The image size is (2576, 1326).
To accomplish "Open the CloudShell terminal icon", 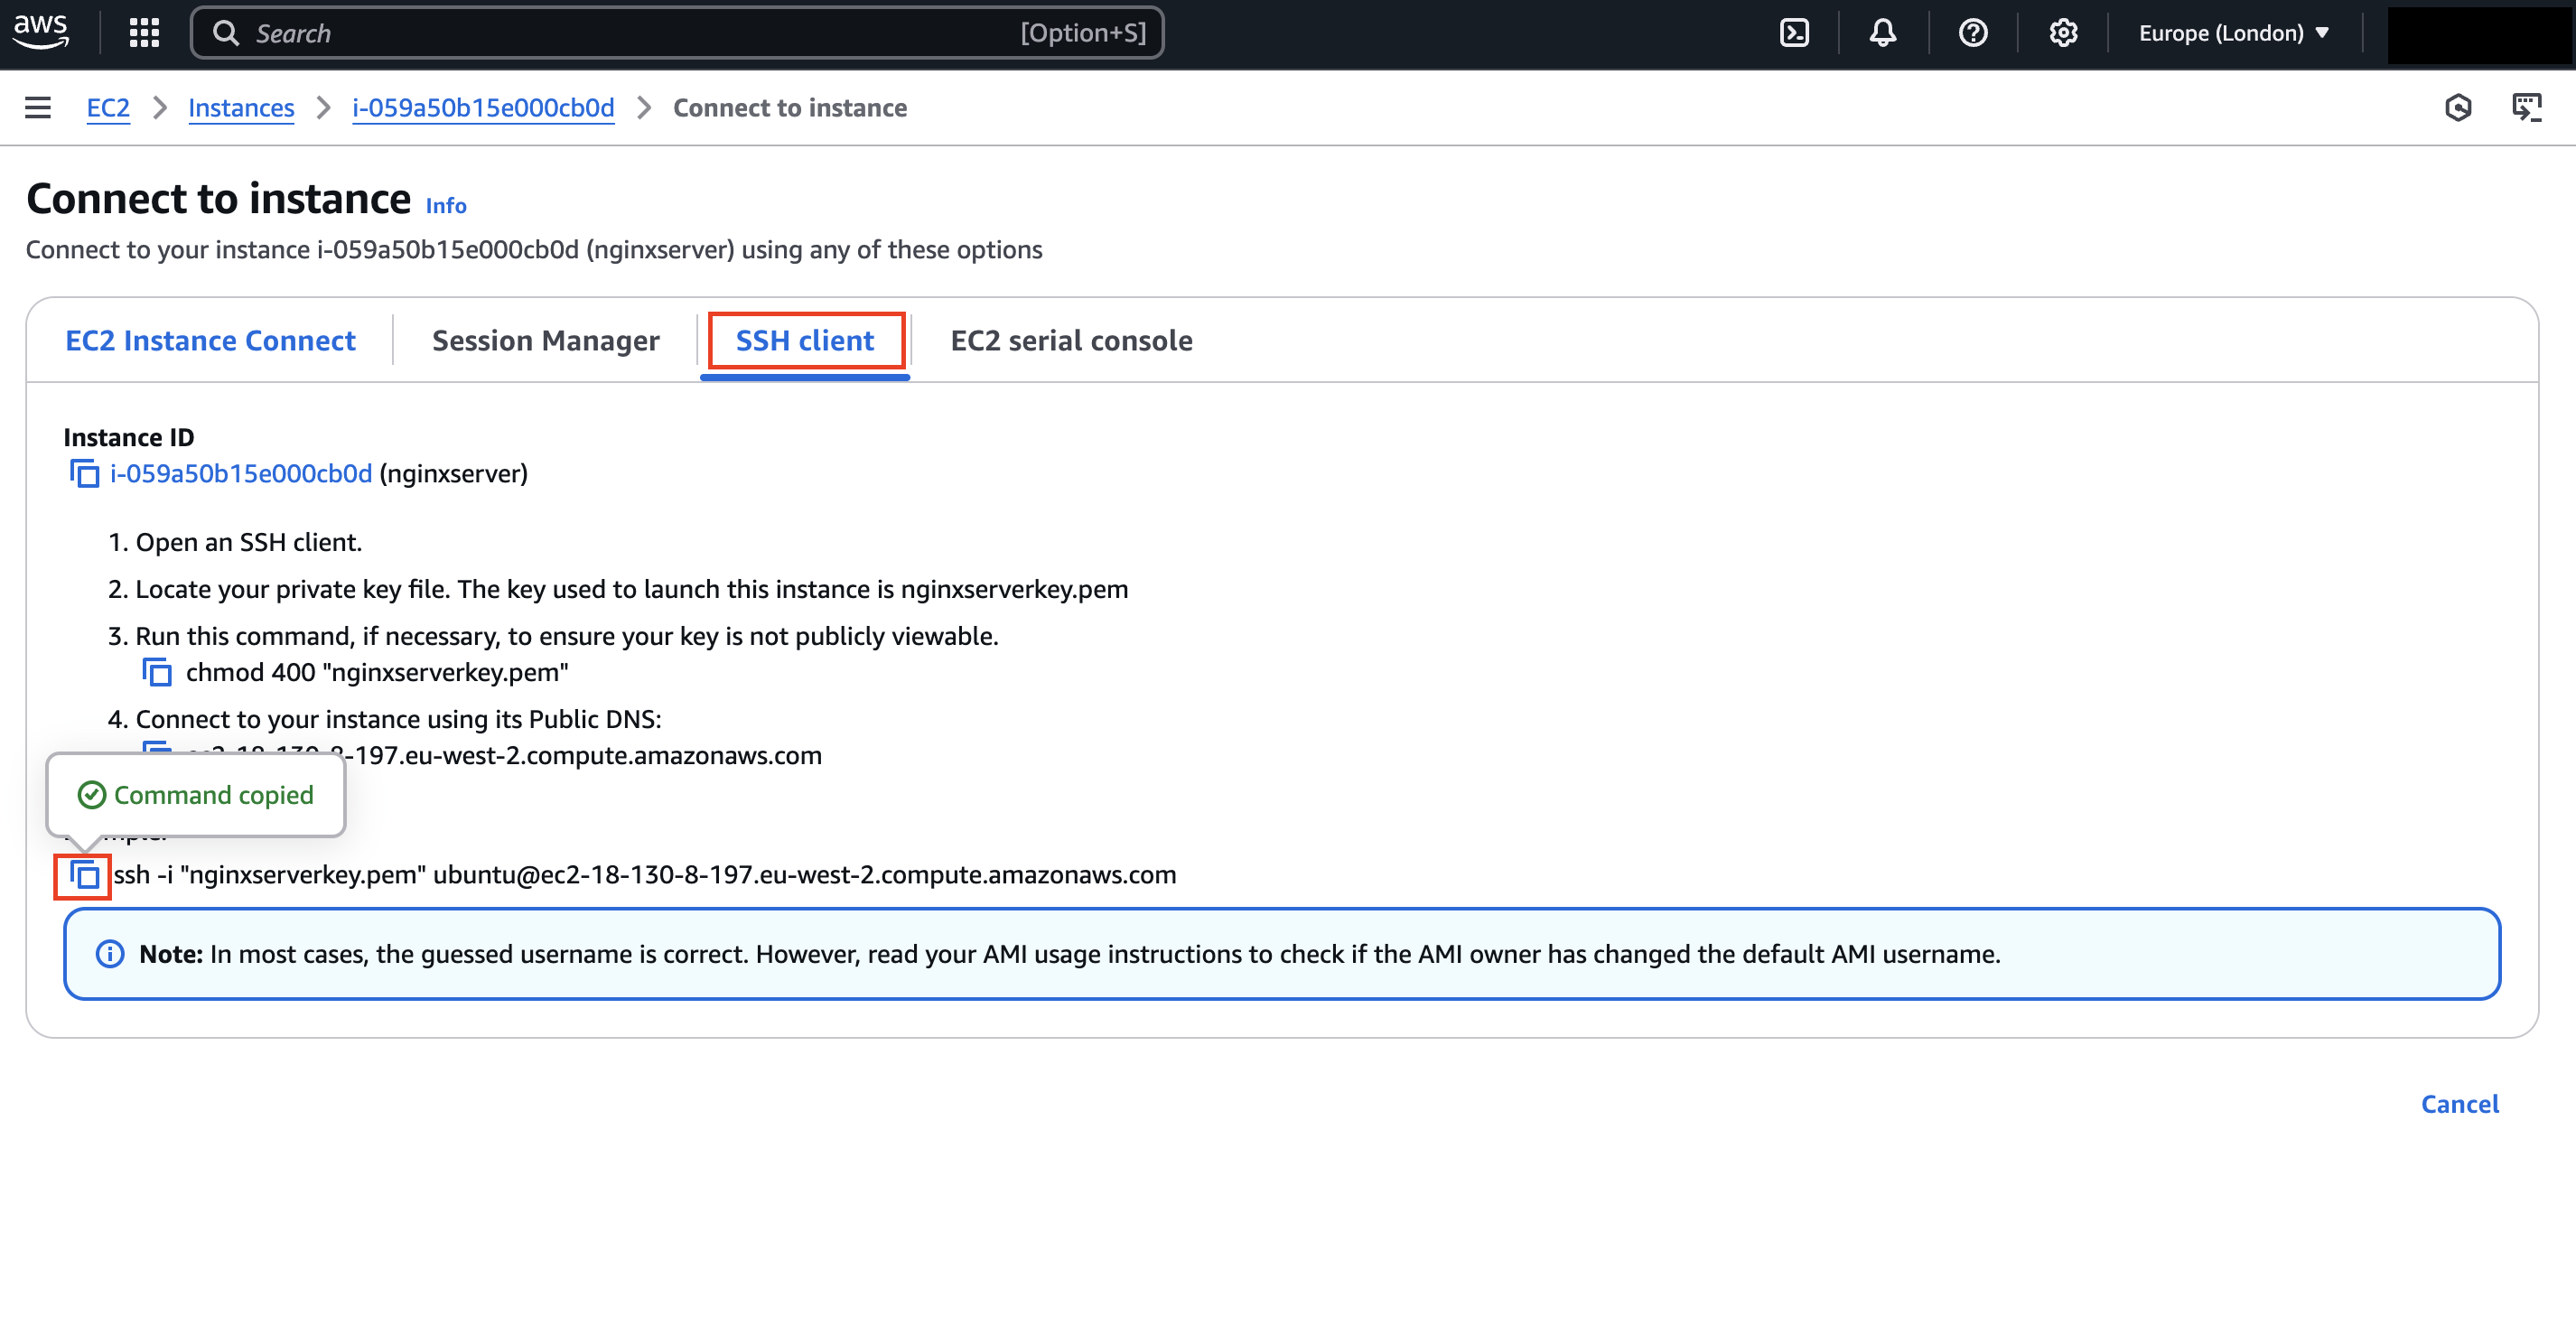I will (x=1795, y=33).
